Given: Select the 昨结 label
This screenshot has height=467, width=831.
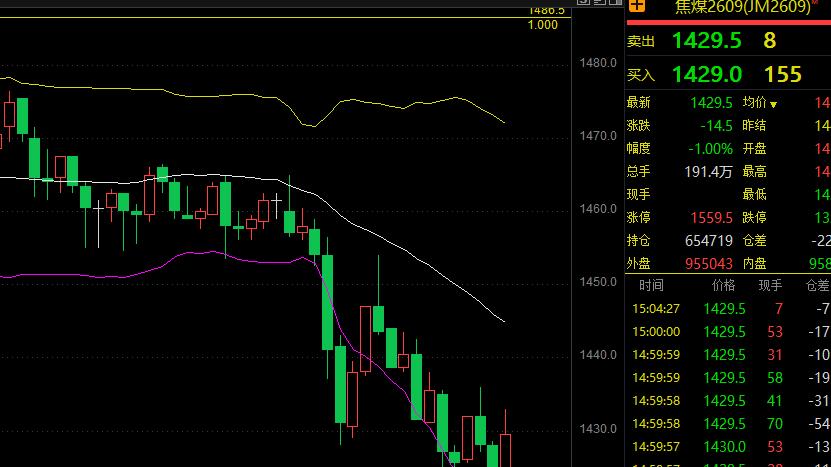Looking at the screenshot, I should (x=754, y=126).
